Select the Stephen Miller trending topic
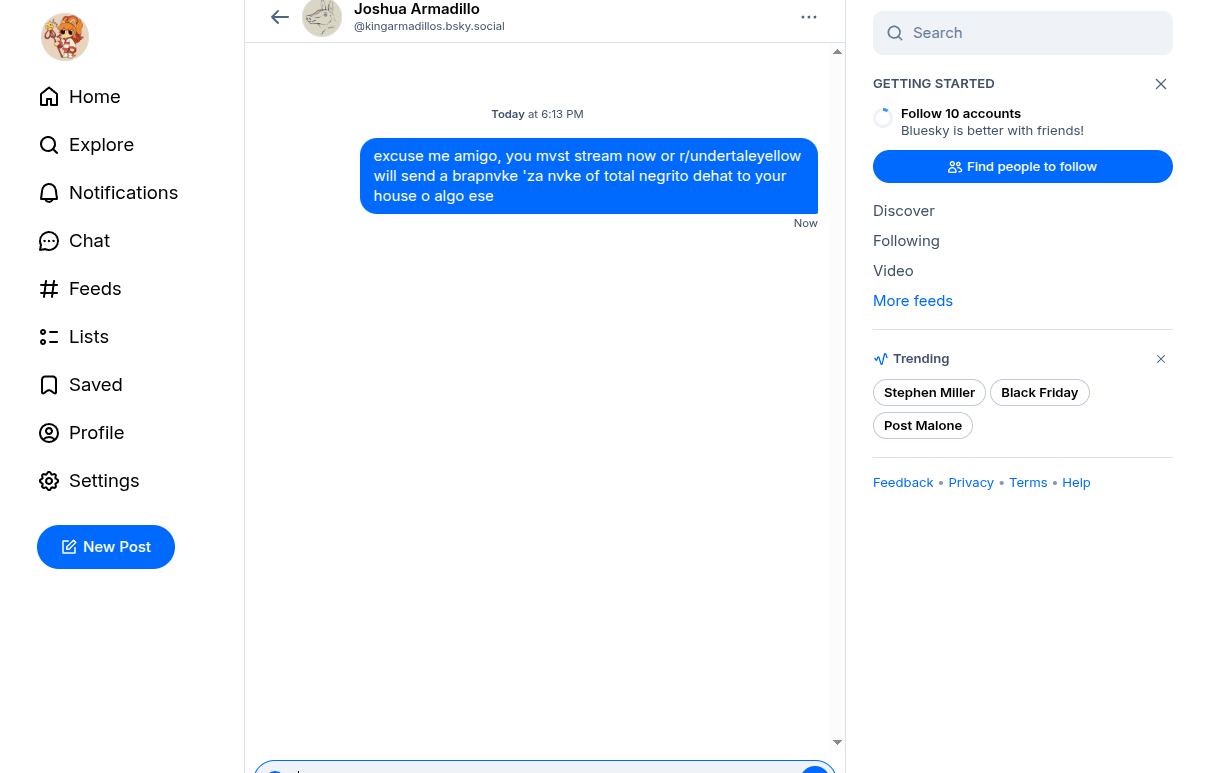This screenshot has width=1232, height=773. tap(929, 393)
